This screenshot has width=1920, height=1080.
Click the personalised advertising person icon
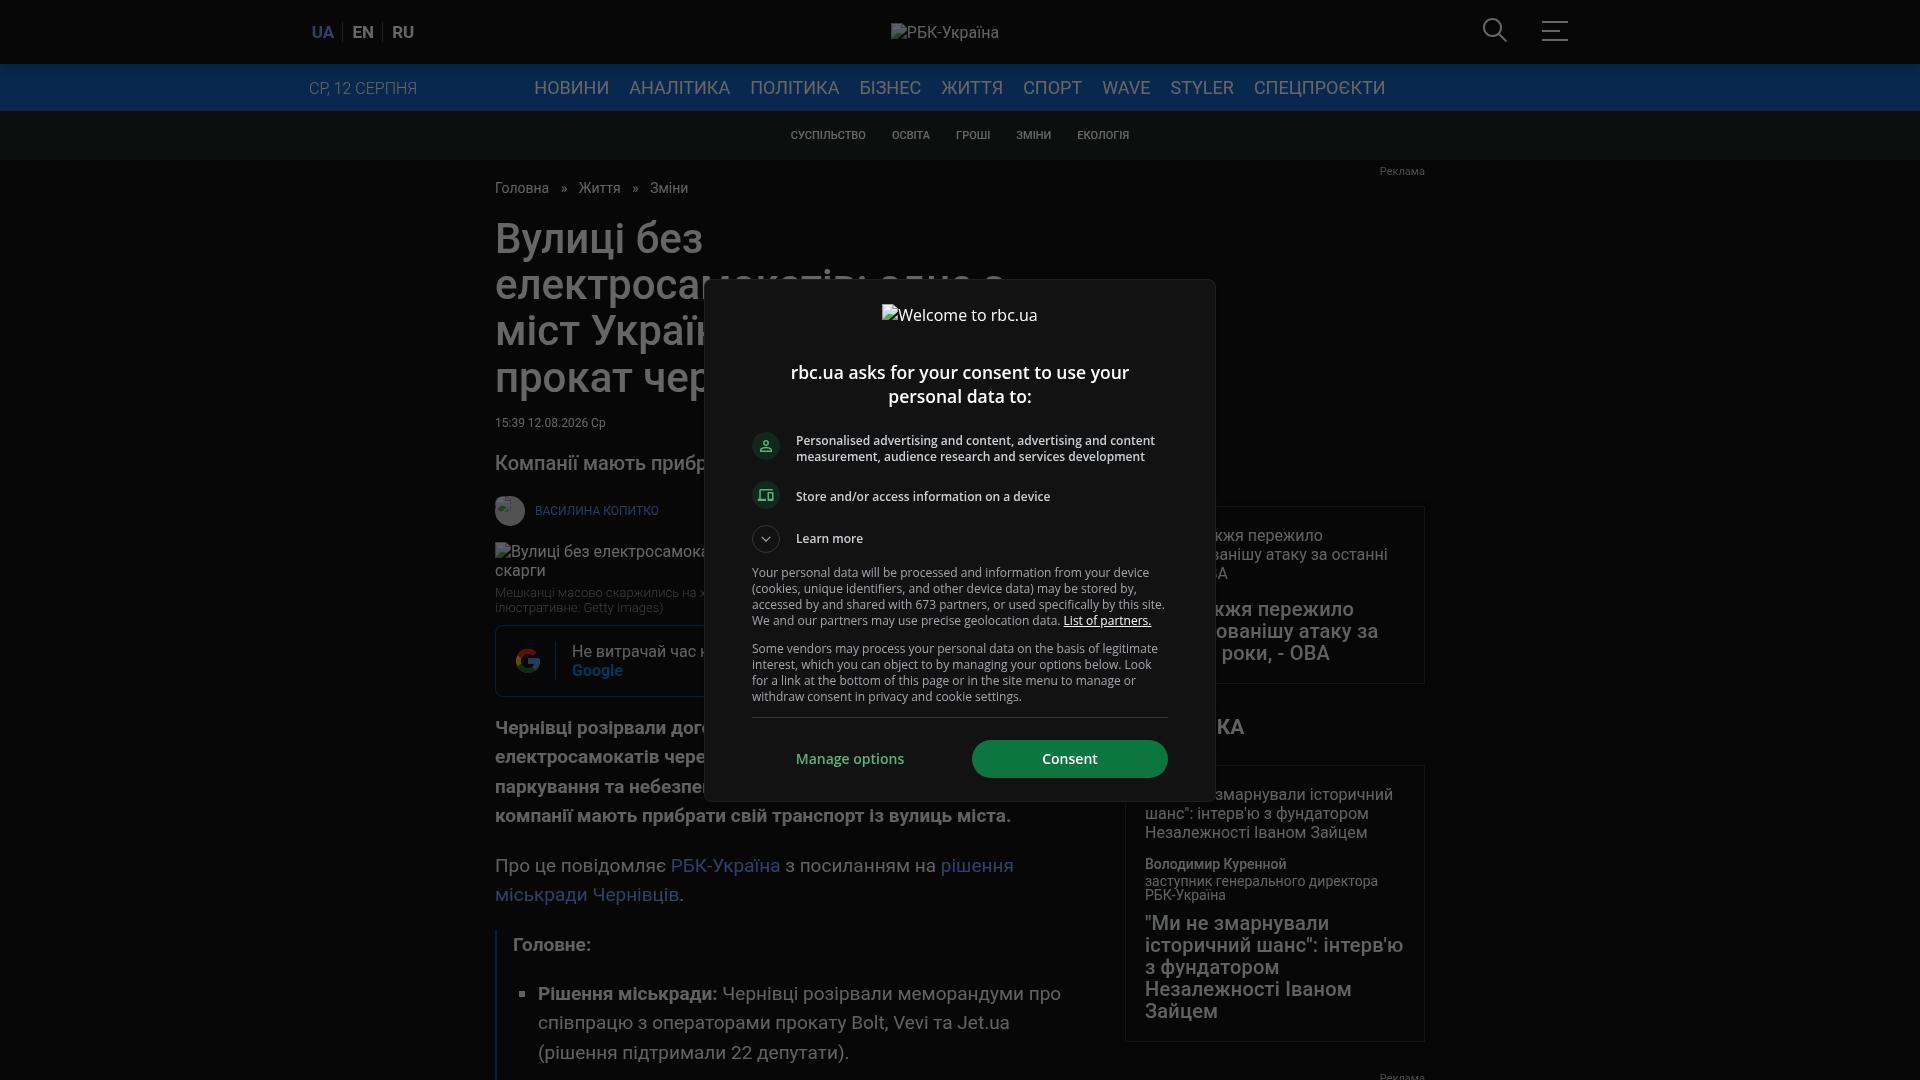[x=766, y=446]
